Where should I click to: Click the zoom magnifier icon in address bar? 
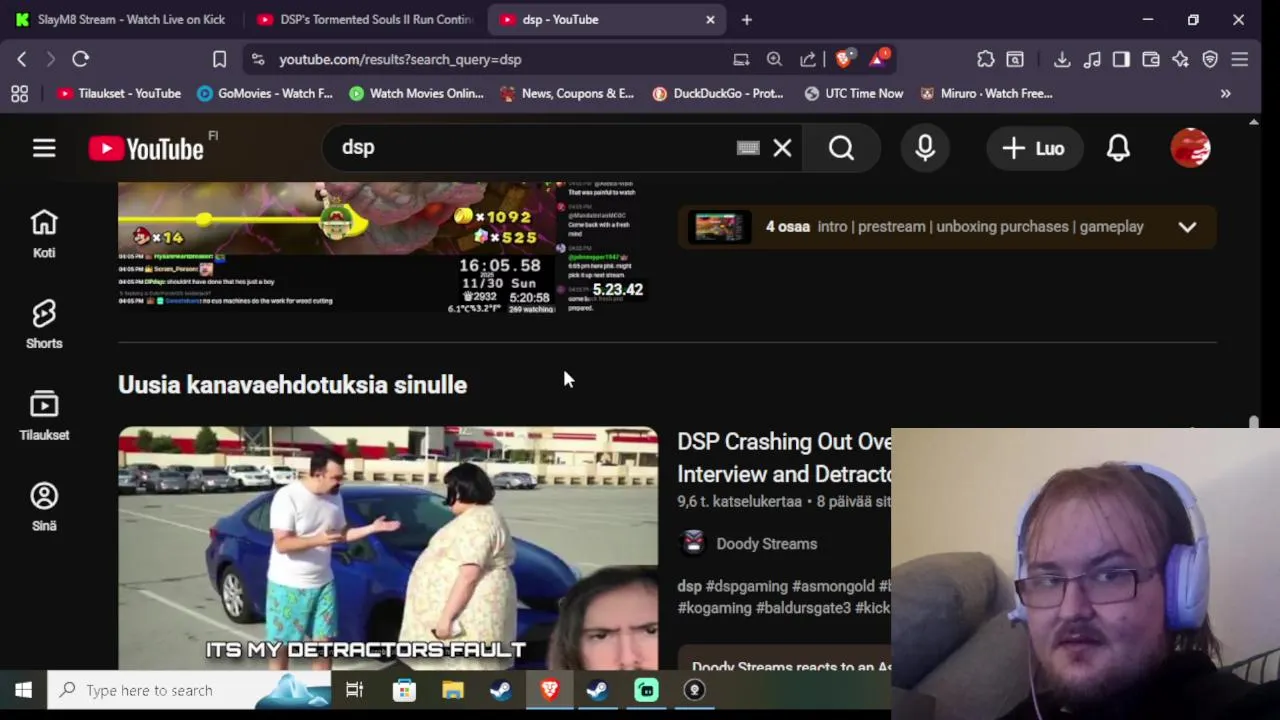click(774, 59)
